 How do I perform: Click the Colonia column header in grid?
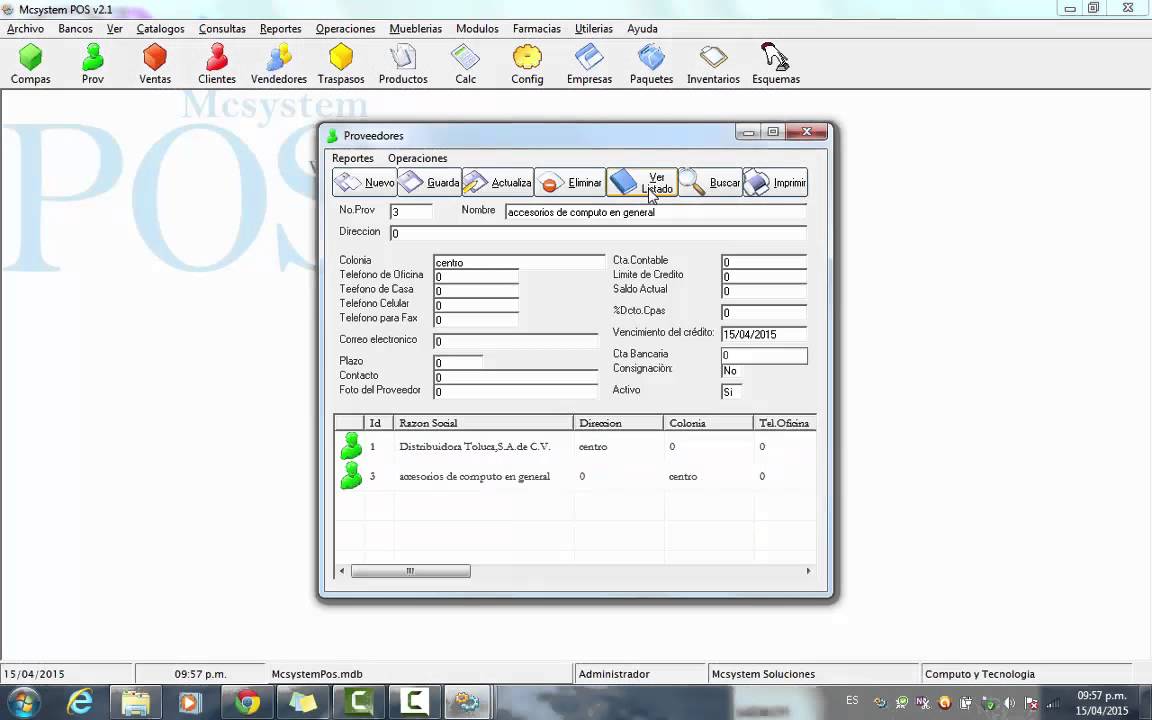pos(708,422)
